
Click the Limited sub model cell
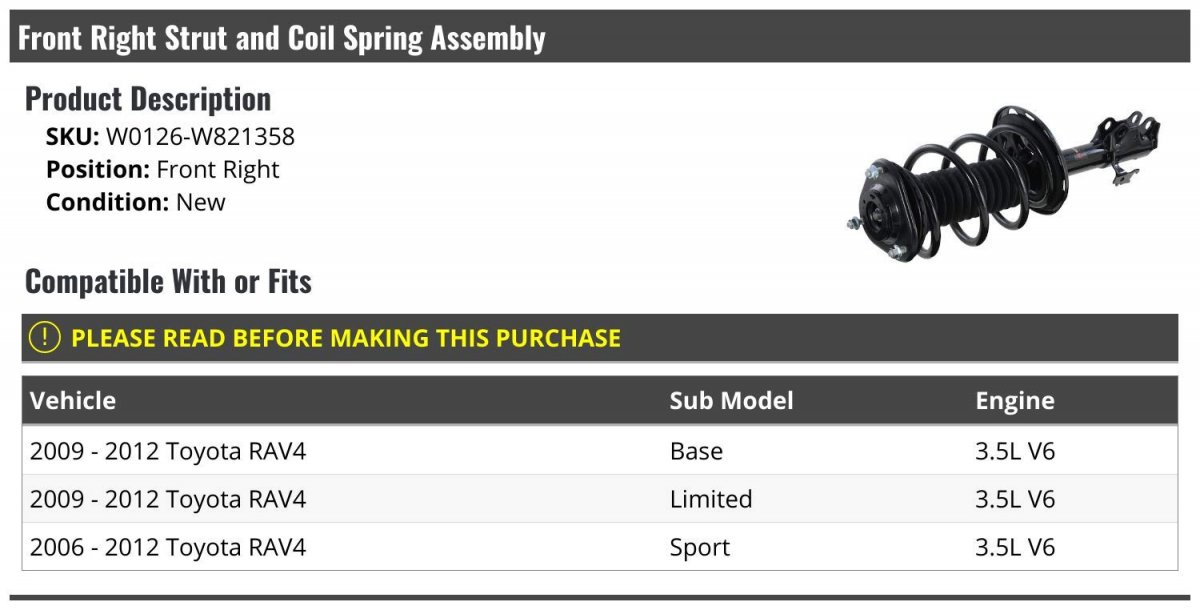(711, 499)
